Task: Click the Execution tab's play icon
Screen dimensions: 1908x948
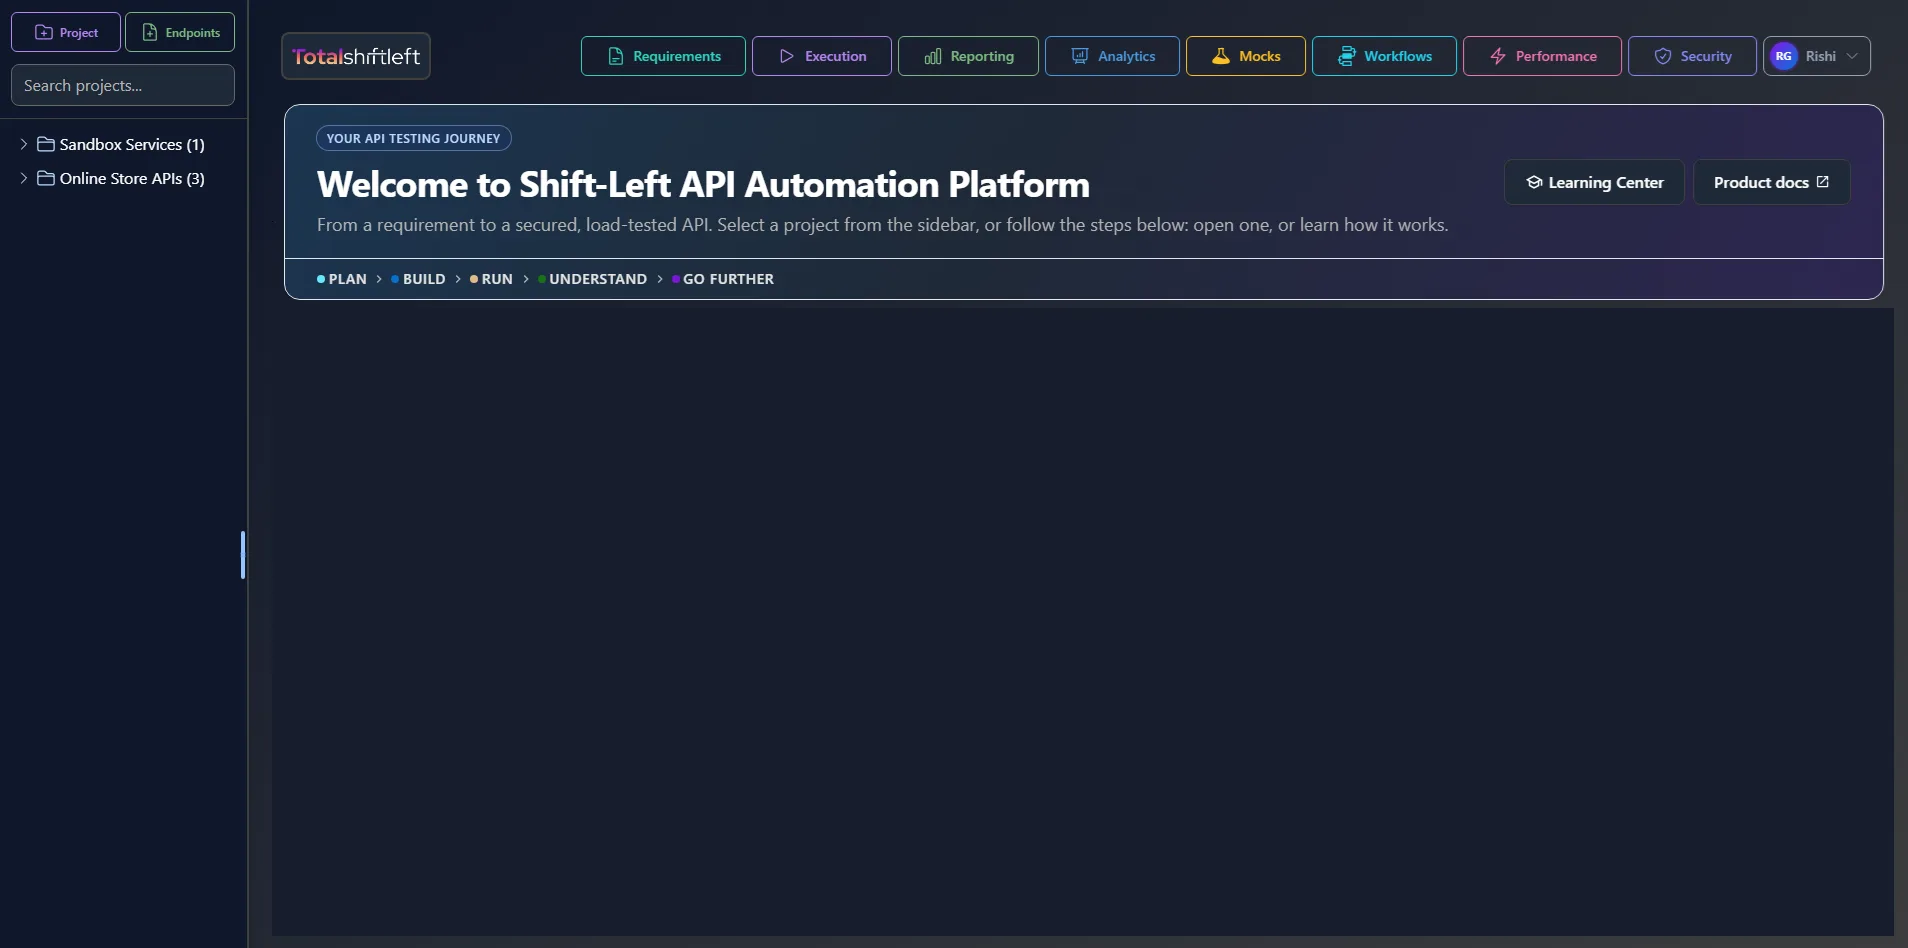Action: click(787, 57)
